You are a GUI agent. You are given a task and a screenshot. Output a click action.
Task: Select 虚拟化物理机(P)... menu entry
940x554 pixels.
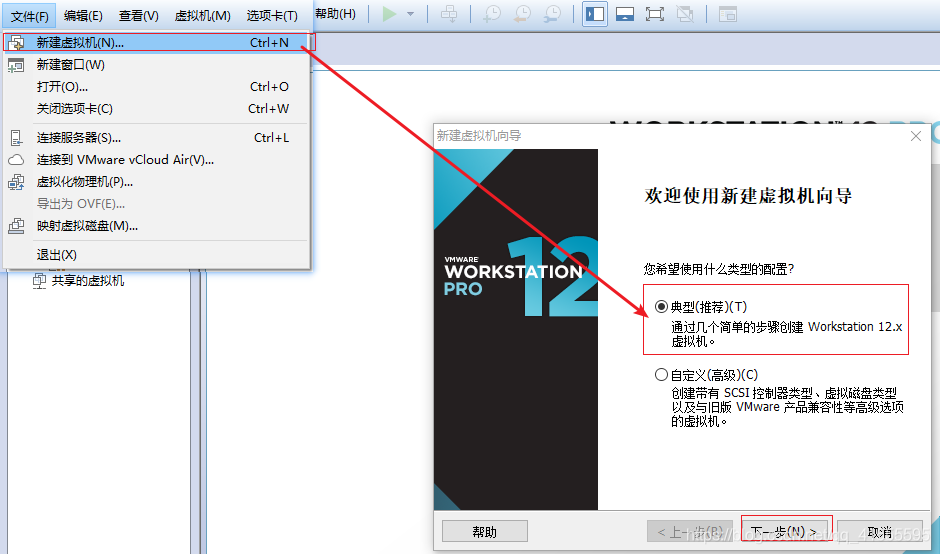pyautogui.click(x=157, y=182)
